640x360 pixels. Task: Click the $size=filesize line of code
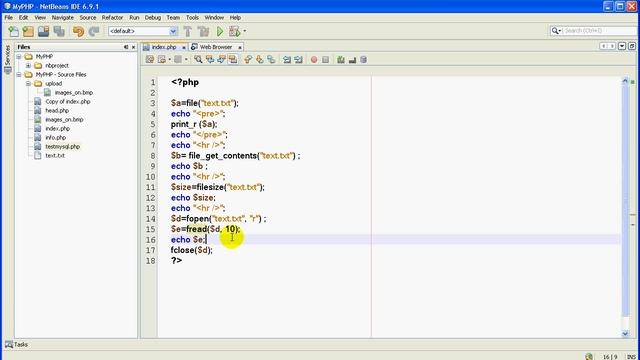point(218,187)
